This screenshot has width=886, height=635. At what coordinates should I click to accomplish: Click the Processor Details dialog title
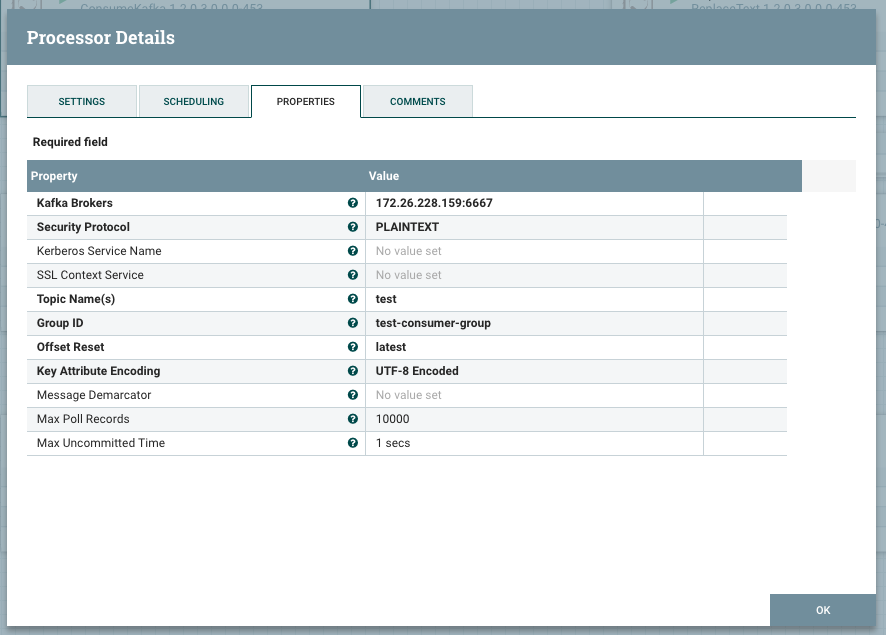click(x=101, y=37)
